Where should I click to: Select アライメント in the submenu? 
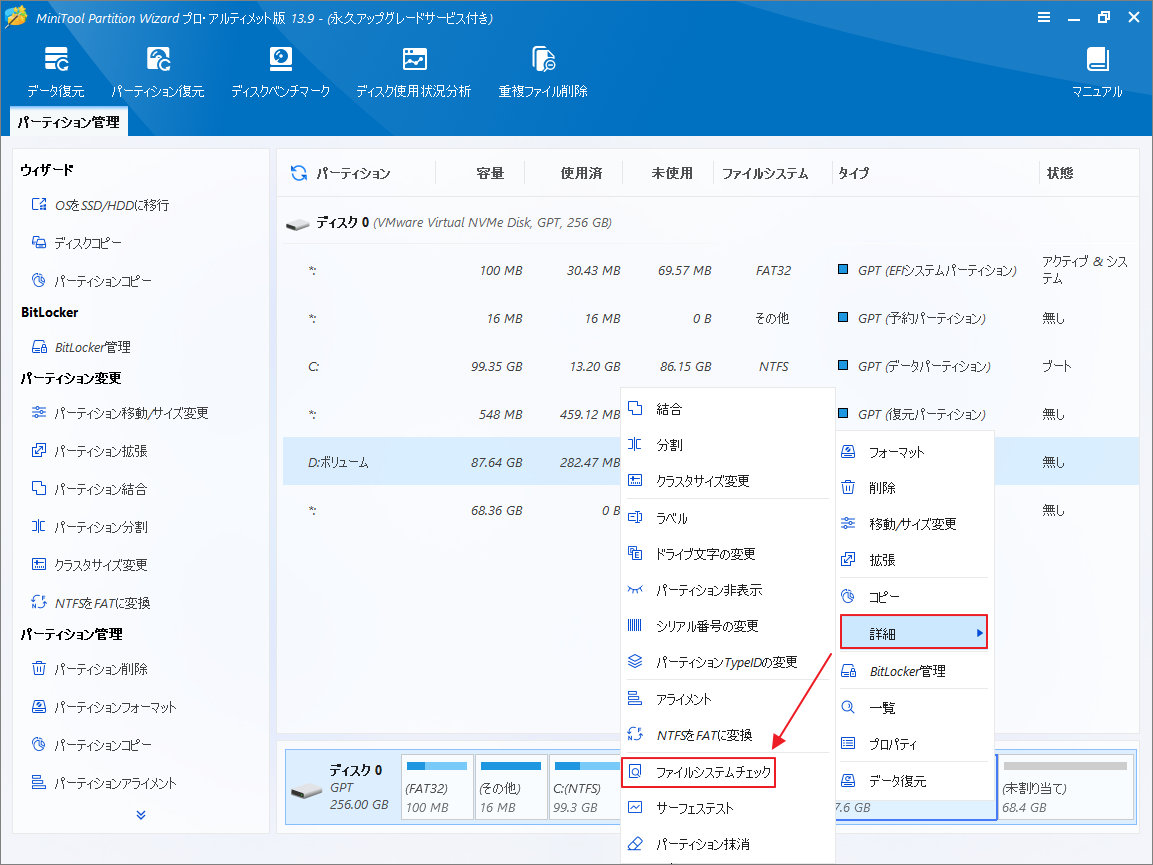click(x=728, y=699)
